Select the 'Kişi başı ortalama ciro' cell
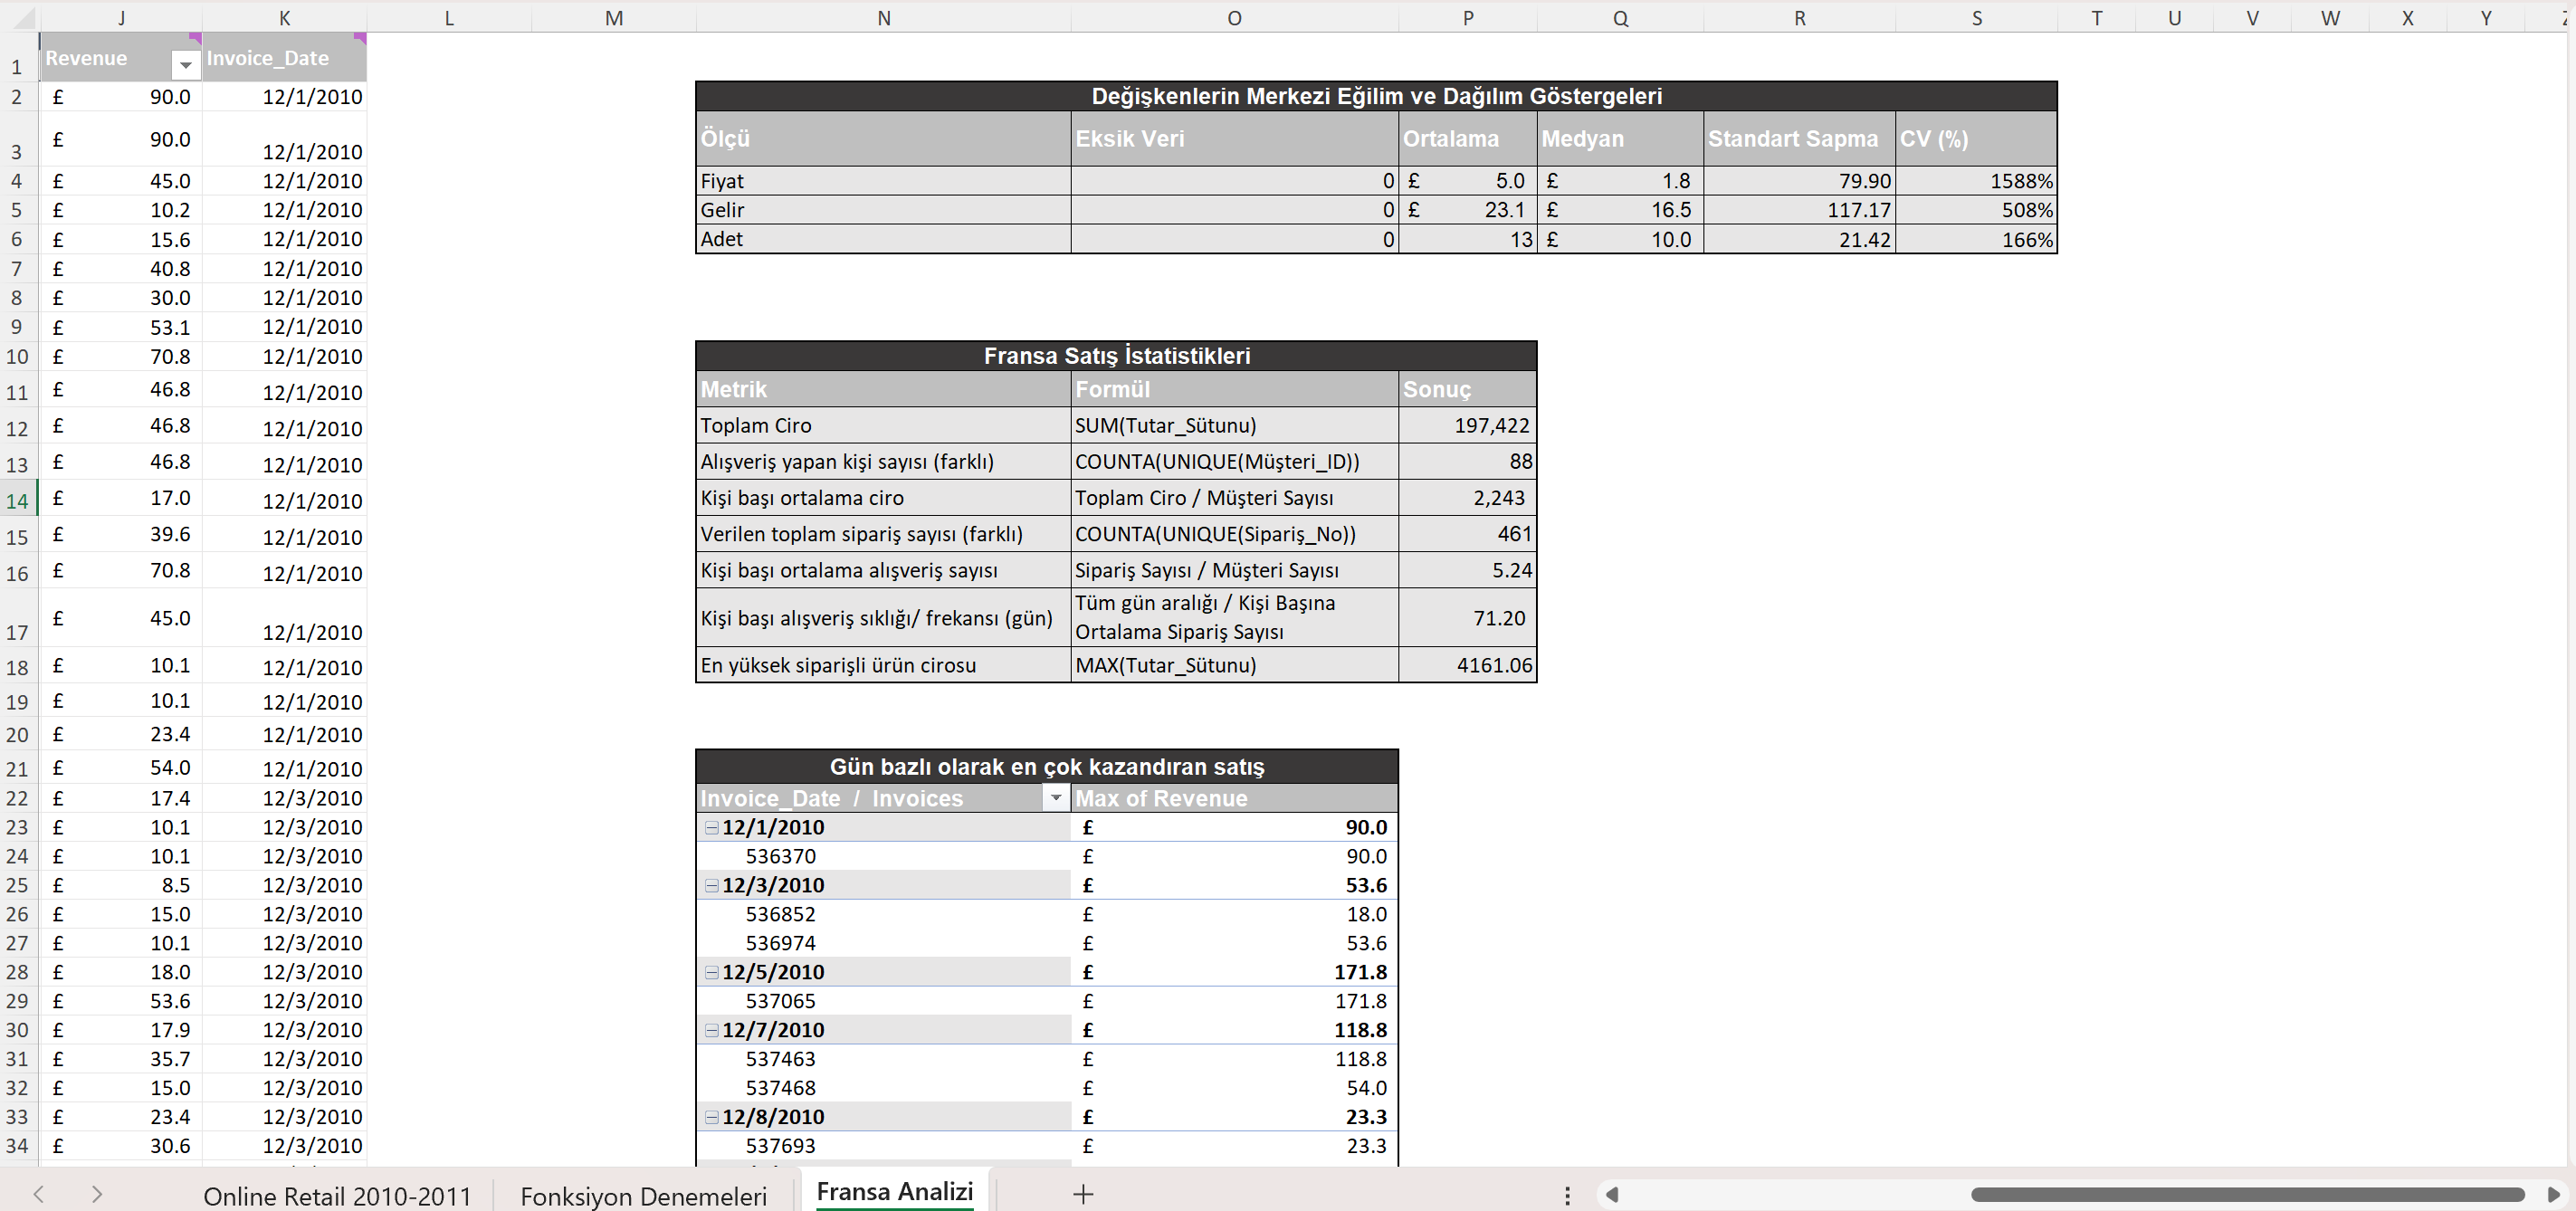Viewport: 2576px width, 1211px height. (883, 497)
